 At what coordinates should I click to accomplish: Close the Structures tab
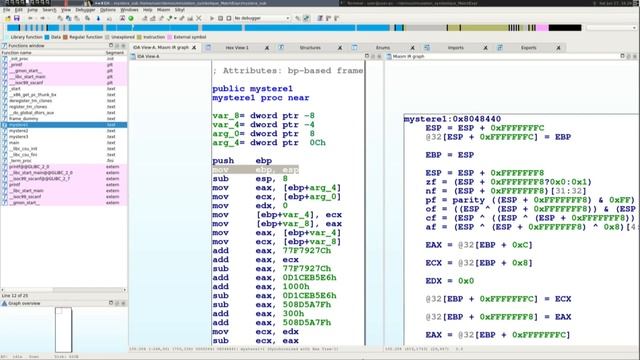[340, 48]
